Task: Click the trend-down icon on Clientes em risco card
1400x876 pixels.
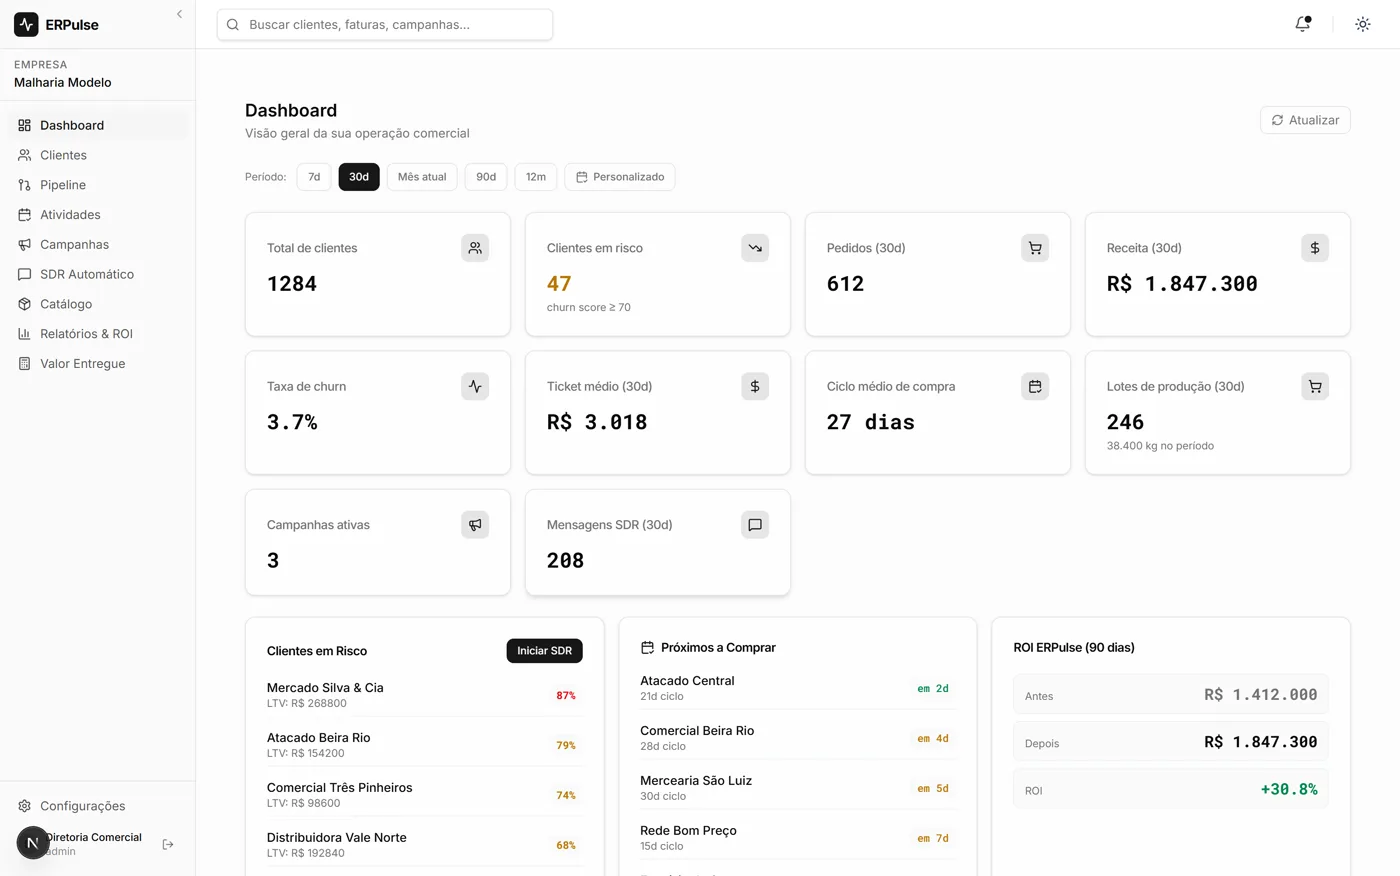Action: click(x=755, y=248)
